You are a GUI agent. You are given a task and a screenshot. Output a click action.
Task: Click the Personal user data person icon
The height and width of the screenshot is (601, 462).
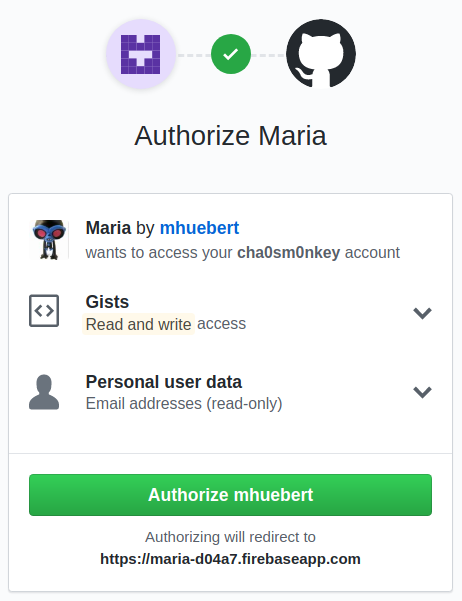coord(44,392)
